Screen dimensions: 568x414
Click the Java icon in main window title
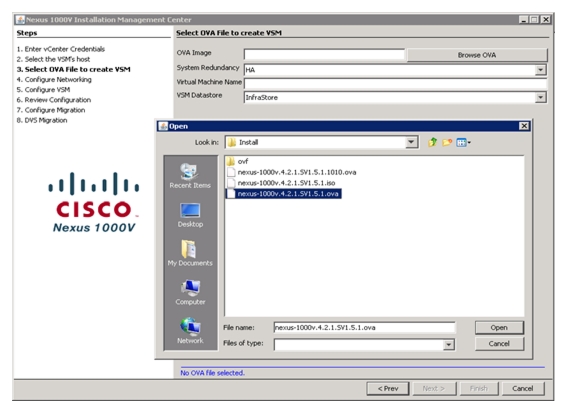point(20,20)
